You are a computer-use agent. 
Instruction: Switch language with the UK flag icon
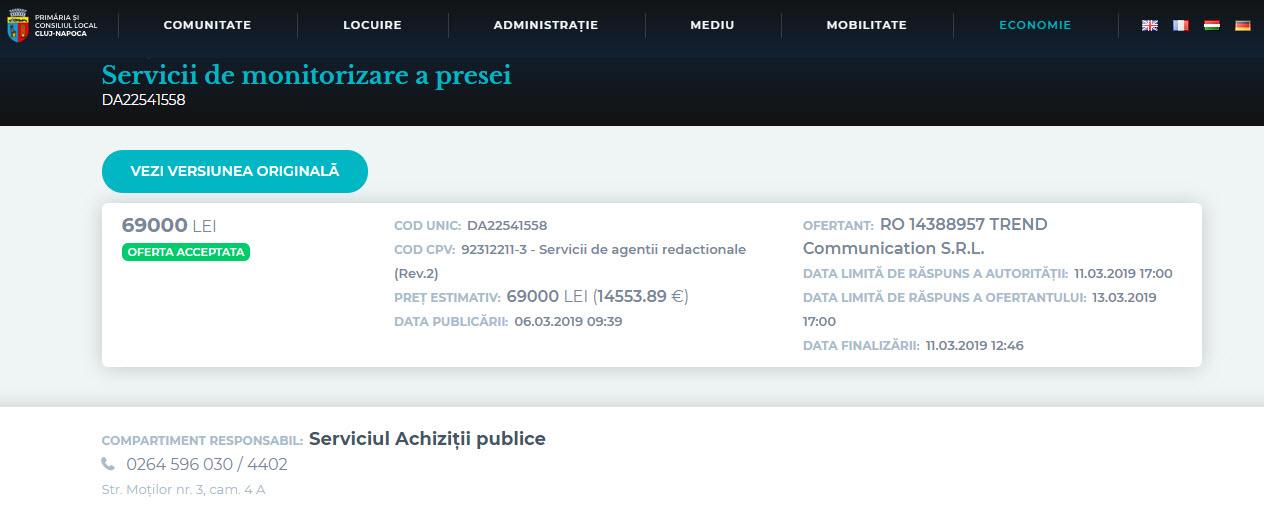click(x=1150, y=25)
